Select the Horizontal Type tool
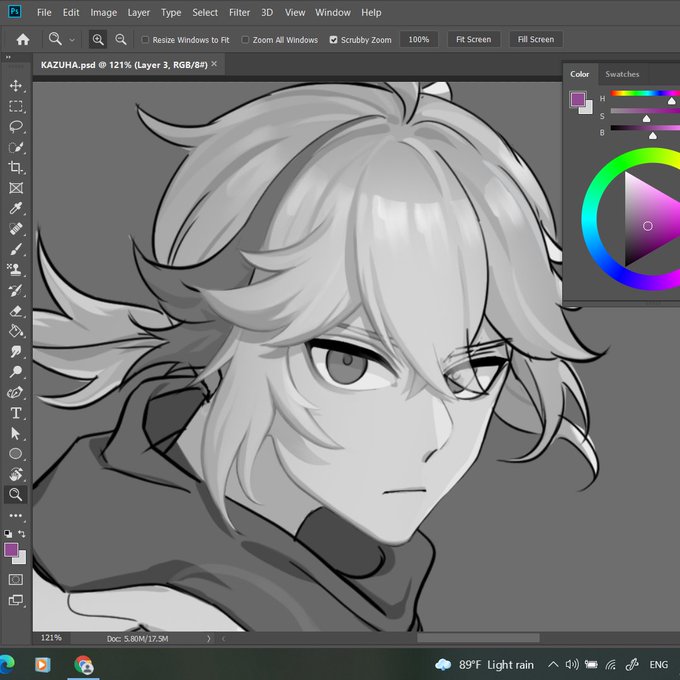Viewport: 680px width, 680px height. coord(16,413)
